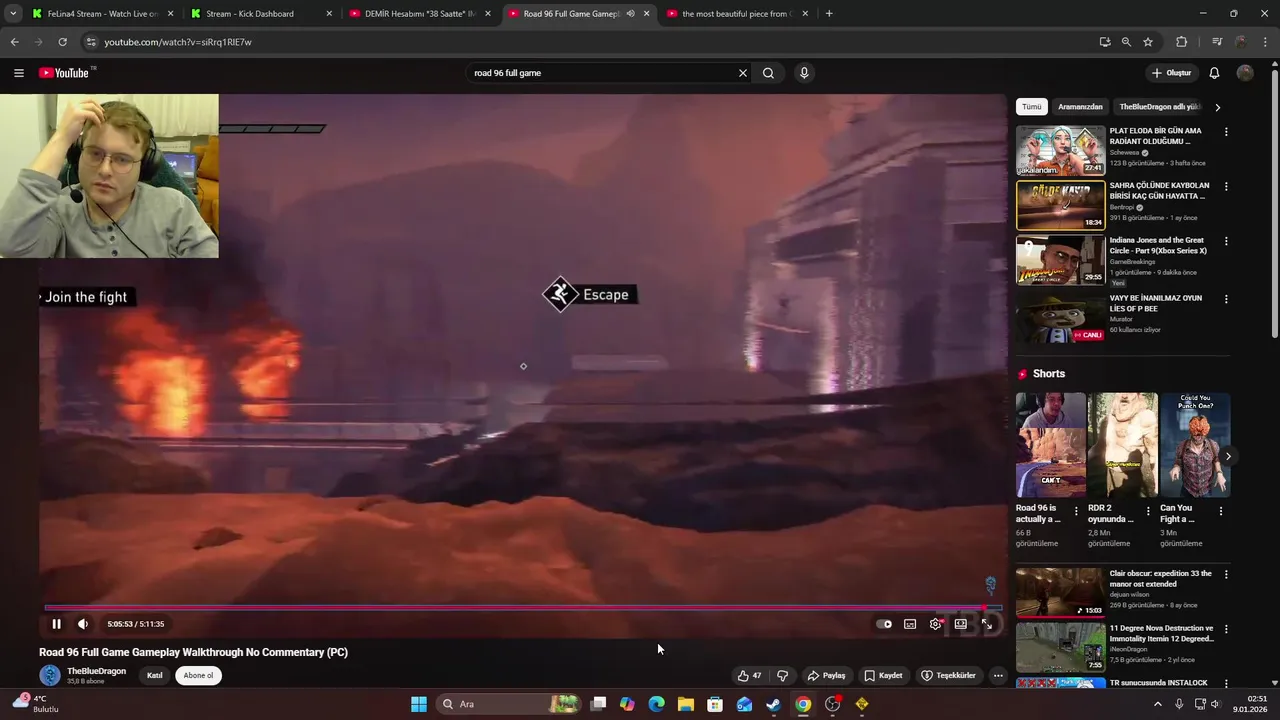The width and height of the screenshot is (1280, 720).
Task: Open more actions ellipsis below video
Action: pyautogui.click(x=998, y=676)
